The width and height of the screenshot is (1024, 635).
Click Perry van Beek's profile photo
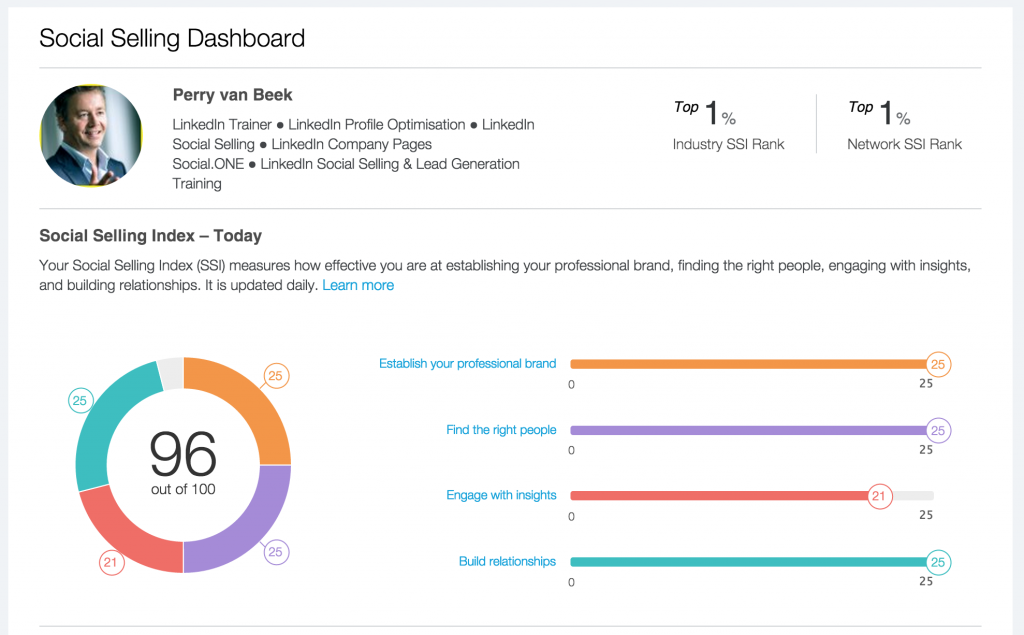point(91,136)
